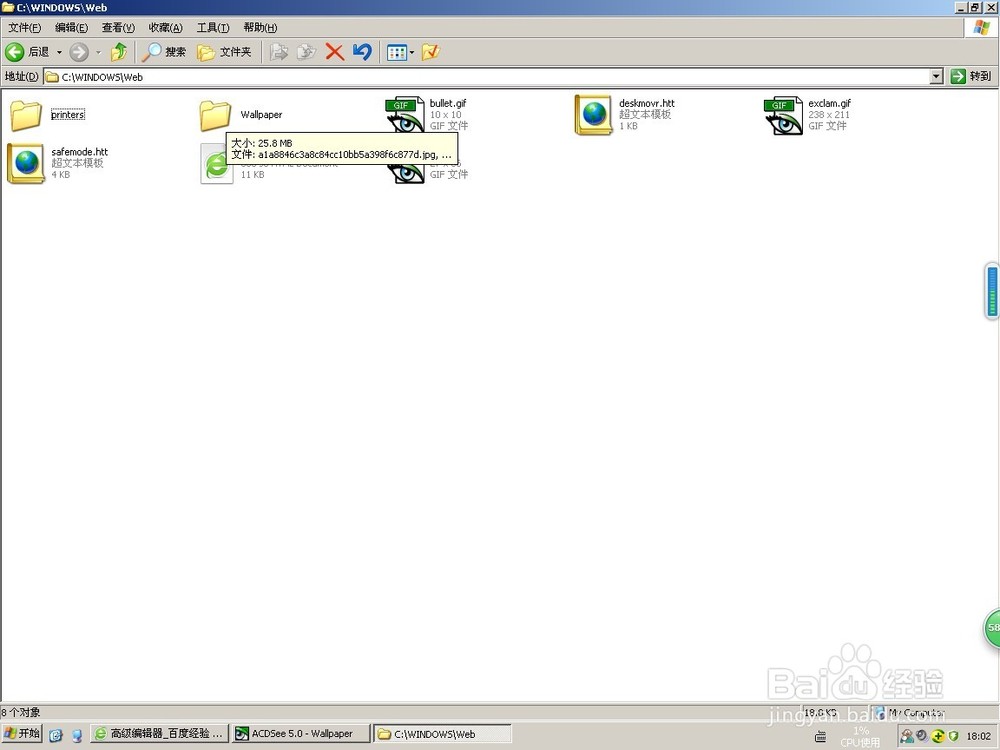Open the forward history dropdown arrow
This screenshot has width=1000, height=750.
(98, 52)
